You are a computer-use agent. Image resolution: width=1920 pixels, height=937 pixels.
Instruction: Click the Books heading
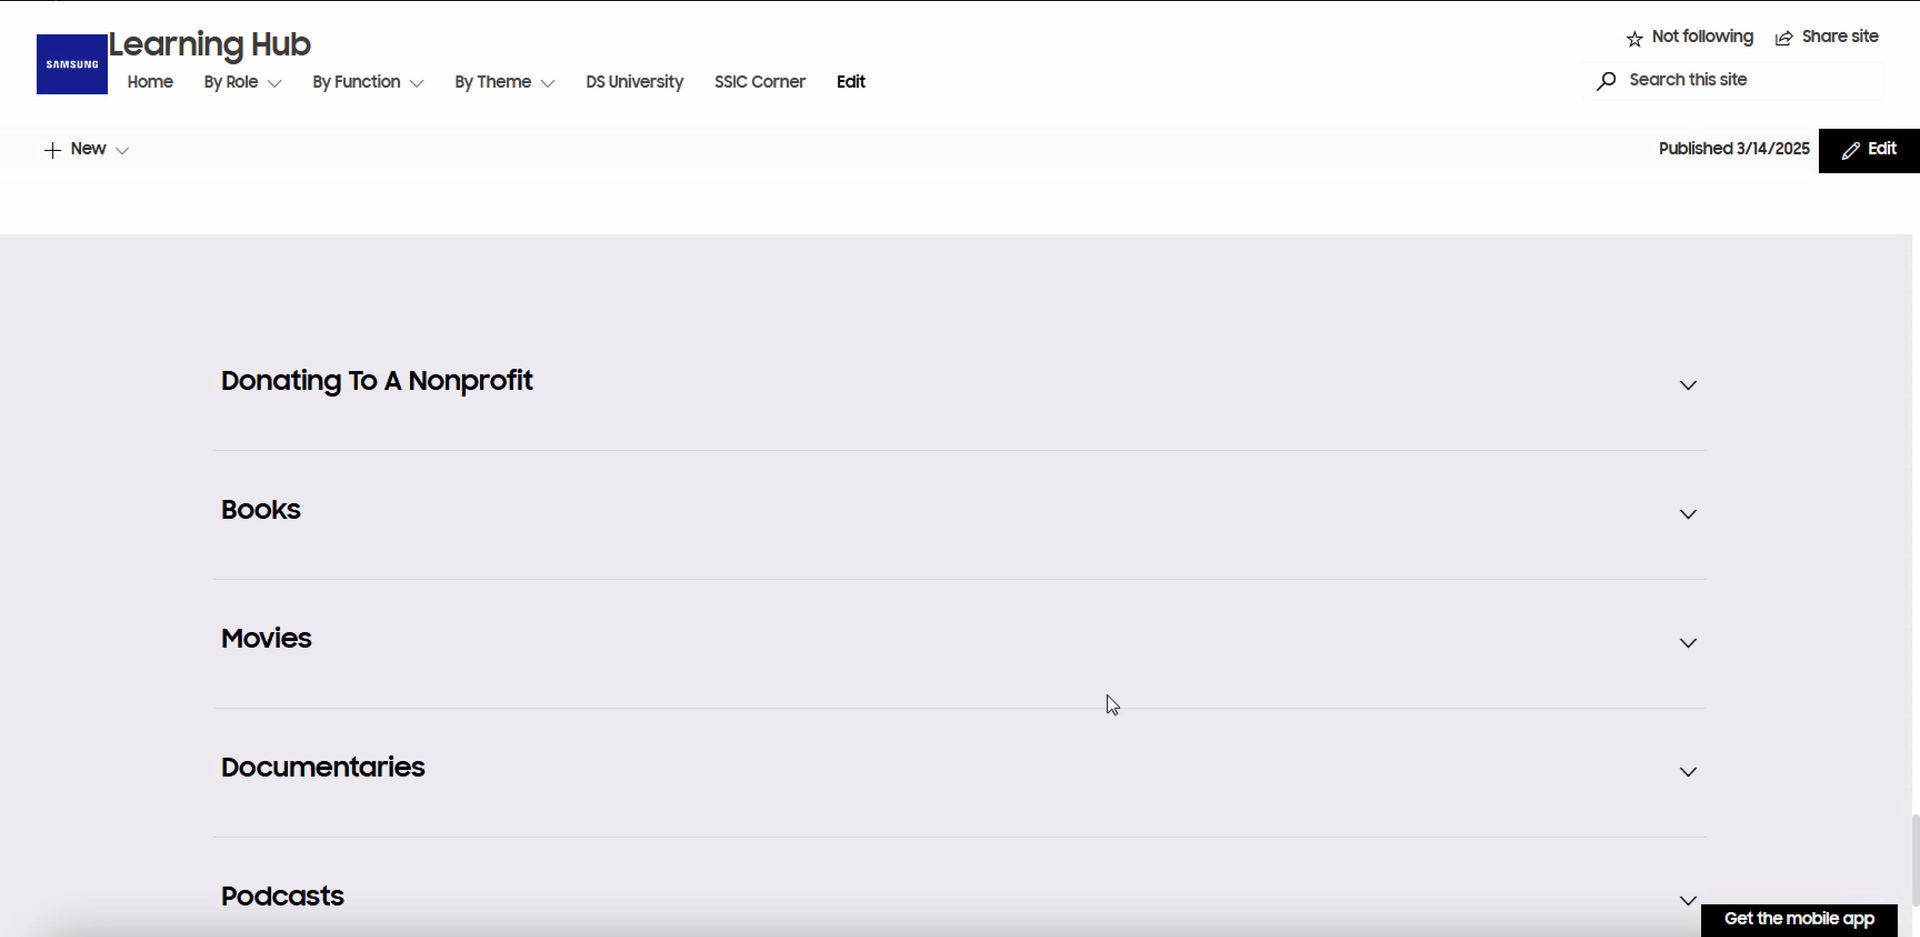pos(261,510)
